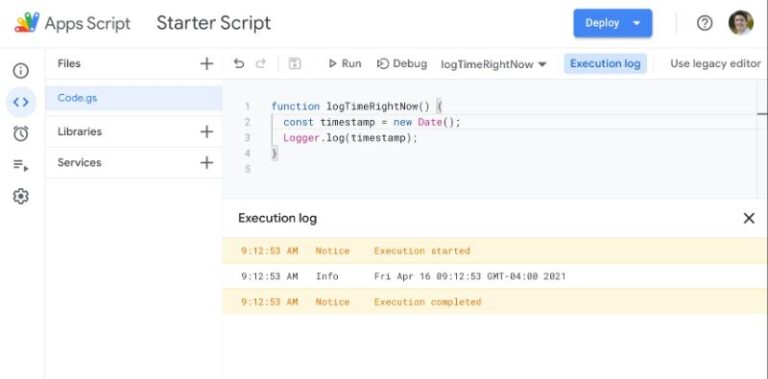This screenshot has height=379, width=768.
Task: Click the Starter Script project title
Action: (214, 23)
